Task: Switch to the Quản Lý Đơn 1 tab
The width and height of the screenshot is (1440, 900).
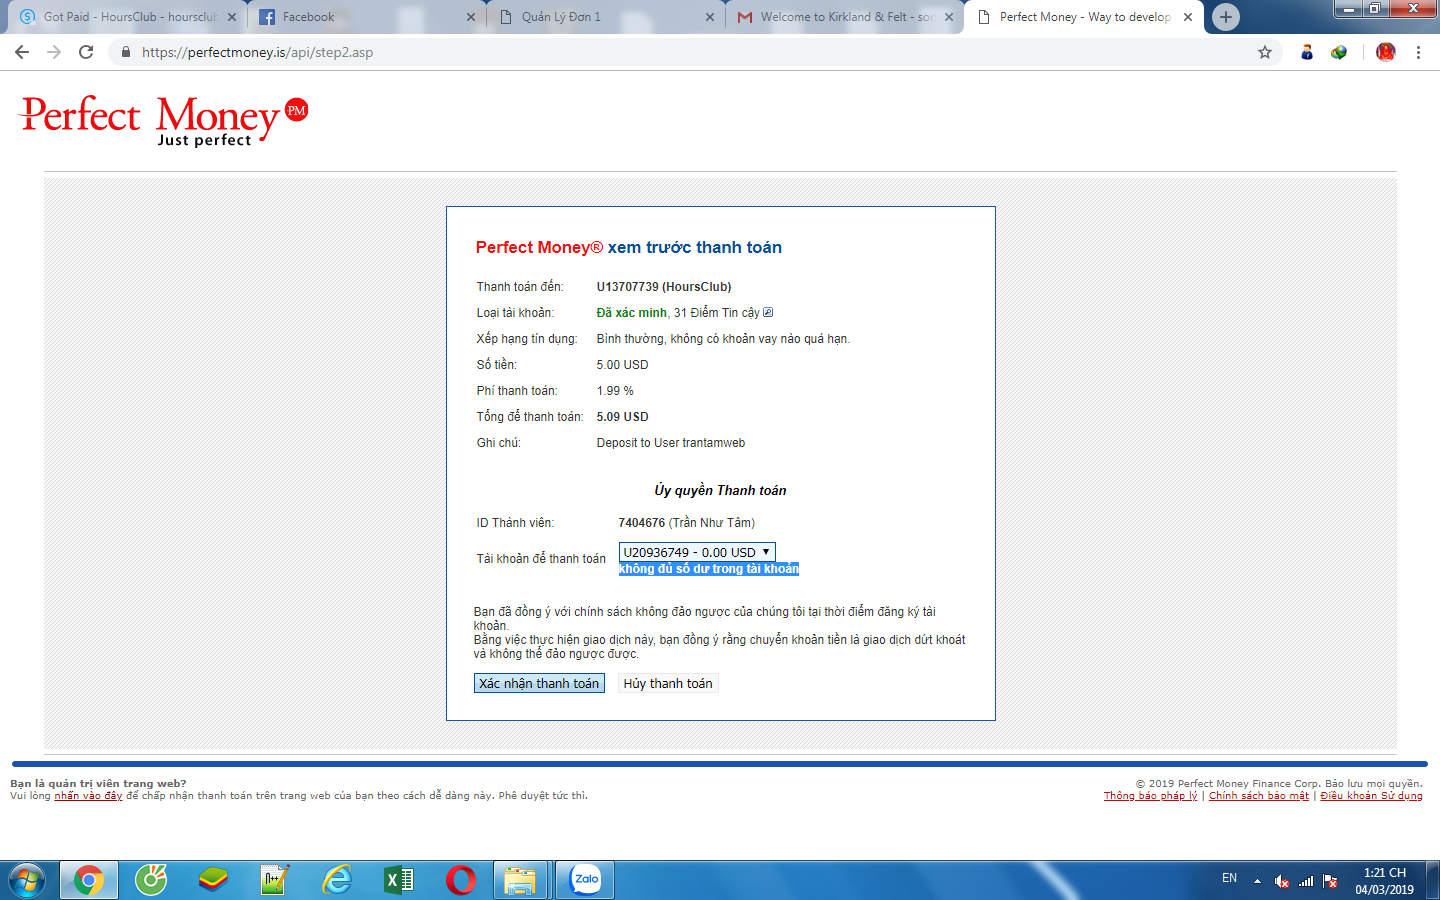Action: pos(605,17)
